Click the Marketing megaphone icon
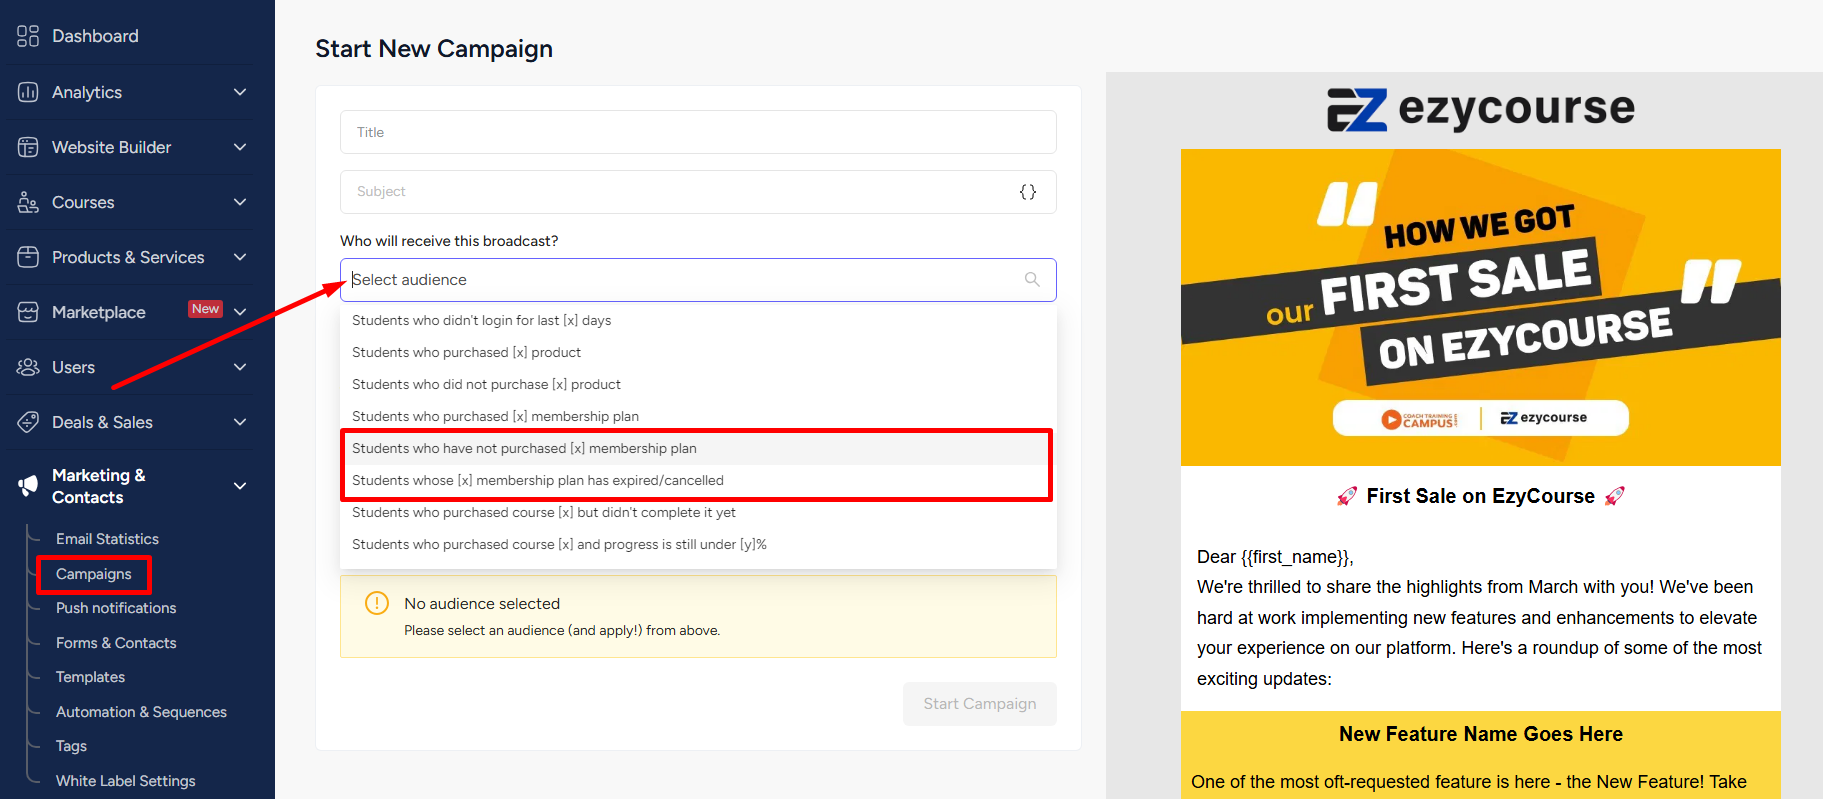This screenshot has height=799, width=1823. [28, 486]
